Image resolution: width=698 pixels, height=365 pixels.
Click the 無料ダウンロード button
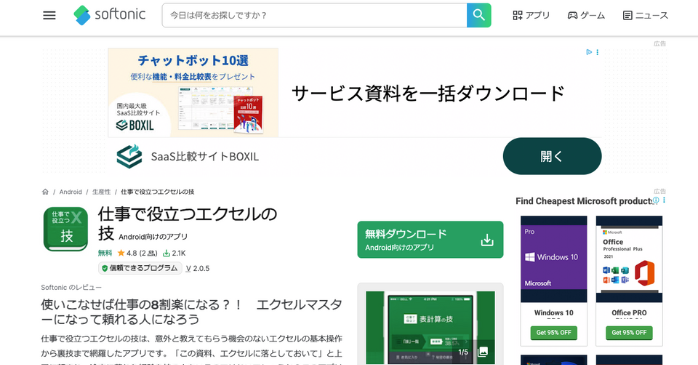tap(430, 240)
